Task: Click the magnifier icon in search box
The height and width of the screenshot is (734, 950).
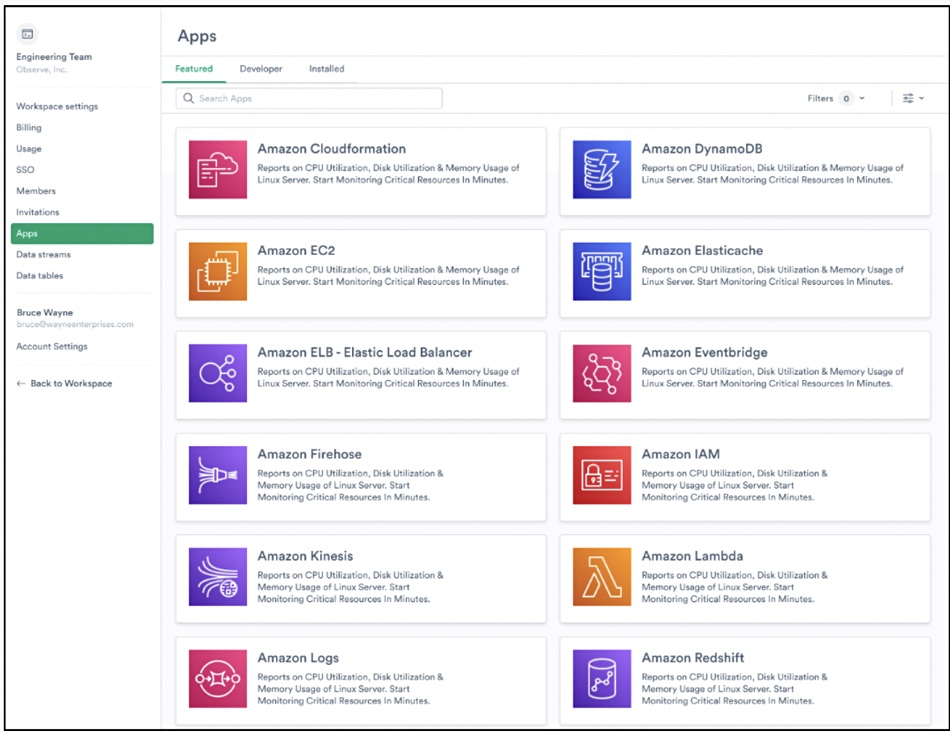Action: pyautogui.click(x=188, y=98)
